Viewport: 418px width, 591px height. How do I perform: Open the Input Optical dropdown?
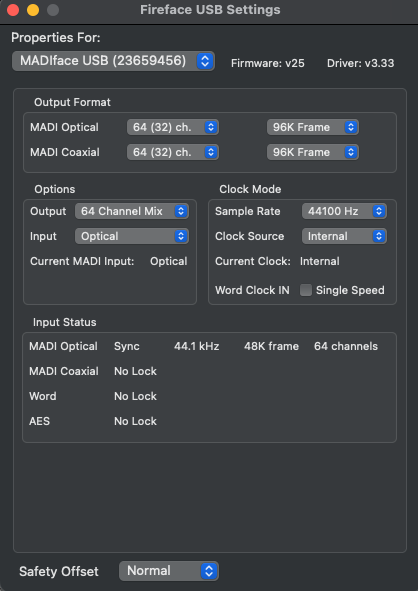pyautogui.click(x=132, y=236)
